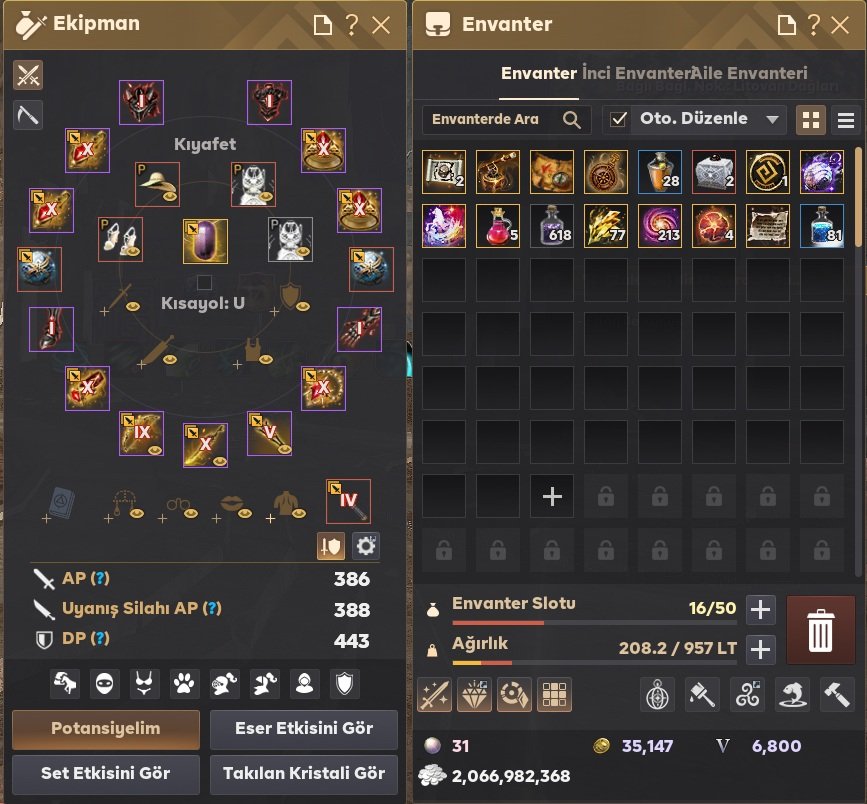The image size is (867, 804).
Task: Toggle the Oto. Düzenle checkbox
Action: [618, 119]
